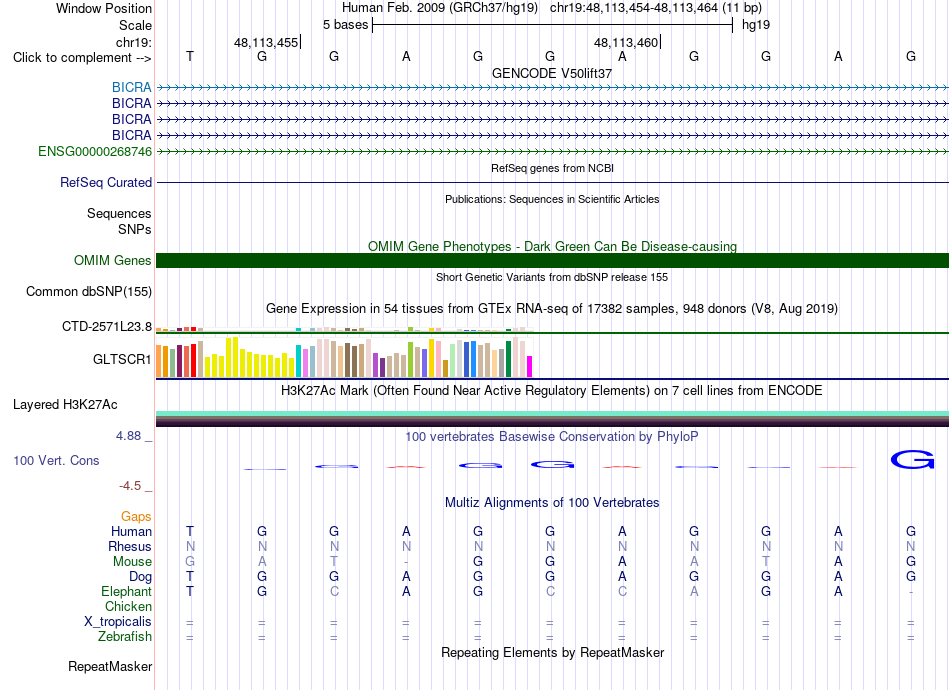Image resolution: width=950 pixels, height=690 pixels.
Task: Select the Human alignment row label
Action: tap(131, 532)
